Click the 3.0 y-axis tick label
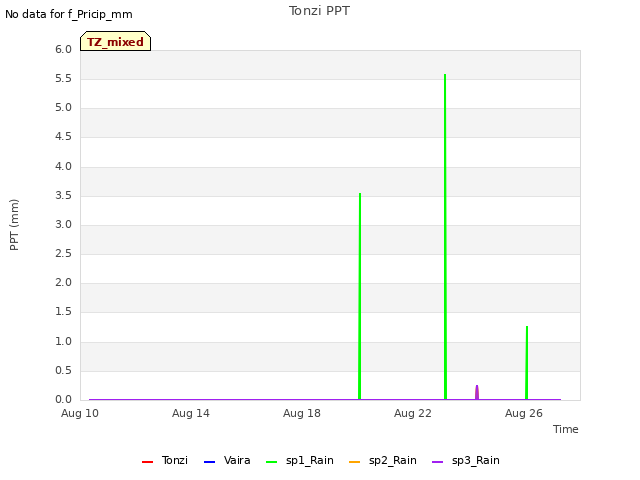This screenshot has width=640, height=480. tap(63, 224)
